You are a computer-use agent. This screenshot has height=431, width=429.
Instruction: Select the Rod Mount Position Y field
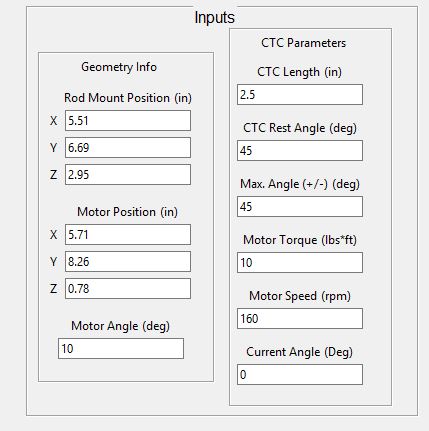[128, 148]
